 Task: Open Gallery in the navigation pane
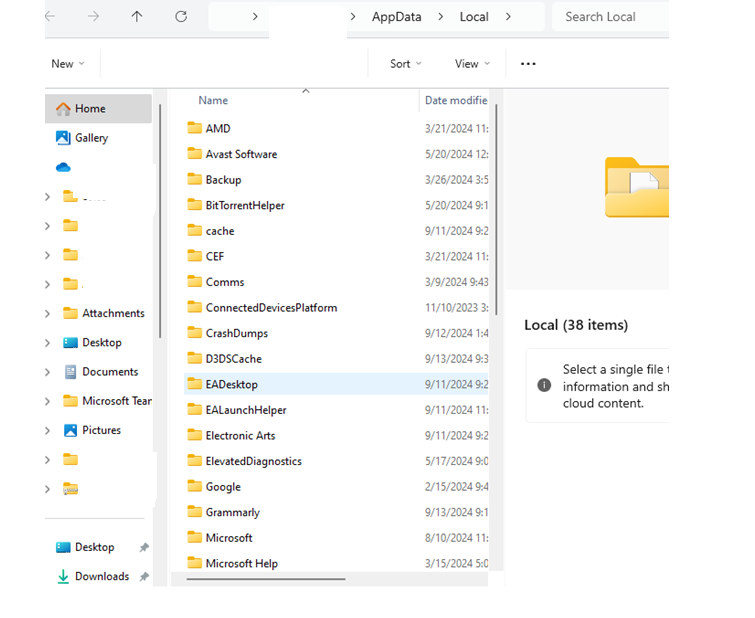[81, 138]
